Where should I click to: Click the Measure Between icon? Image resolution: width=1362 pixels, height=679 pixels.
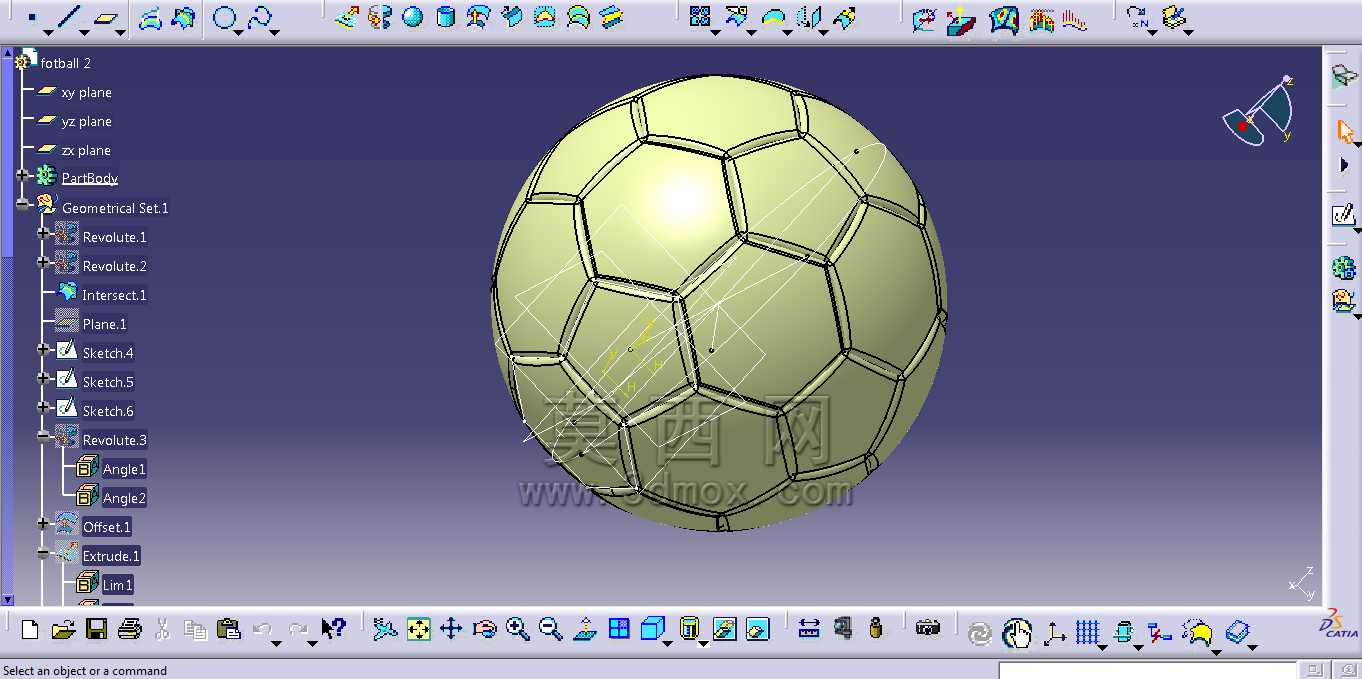tap(809, 629)
